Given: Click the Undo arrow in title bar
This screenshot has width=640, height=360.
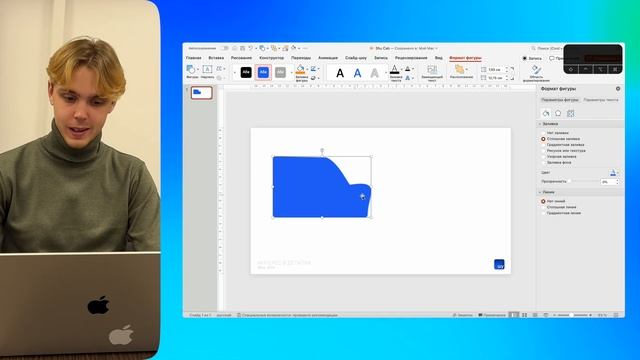Looking at the screenshot, I should (251, 48).
